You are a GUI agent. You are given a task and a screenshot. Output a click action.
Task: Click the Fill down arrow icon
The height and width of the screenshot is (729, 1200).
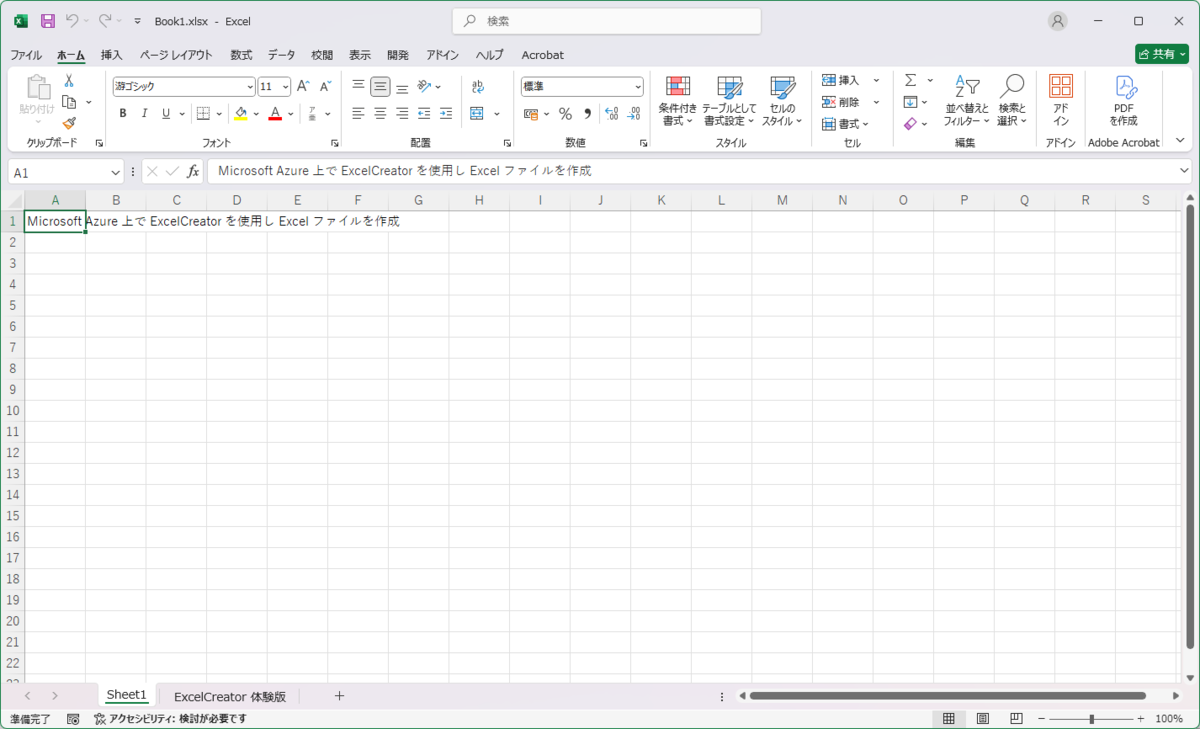[x=910, y=102]
